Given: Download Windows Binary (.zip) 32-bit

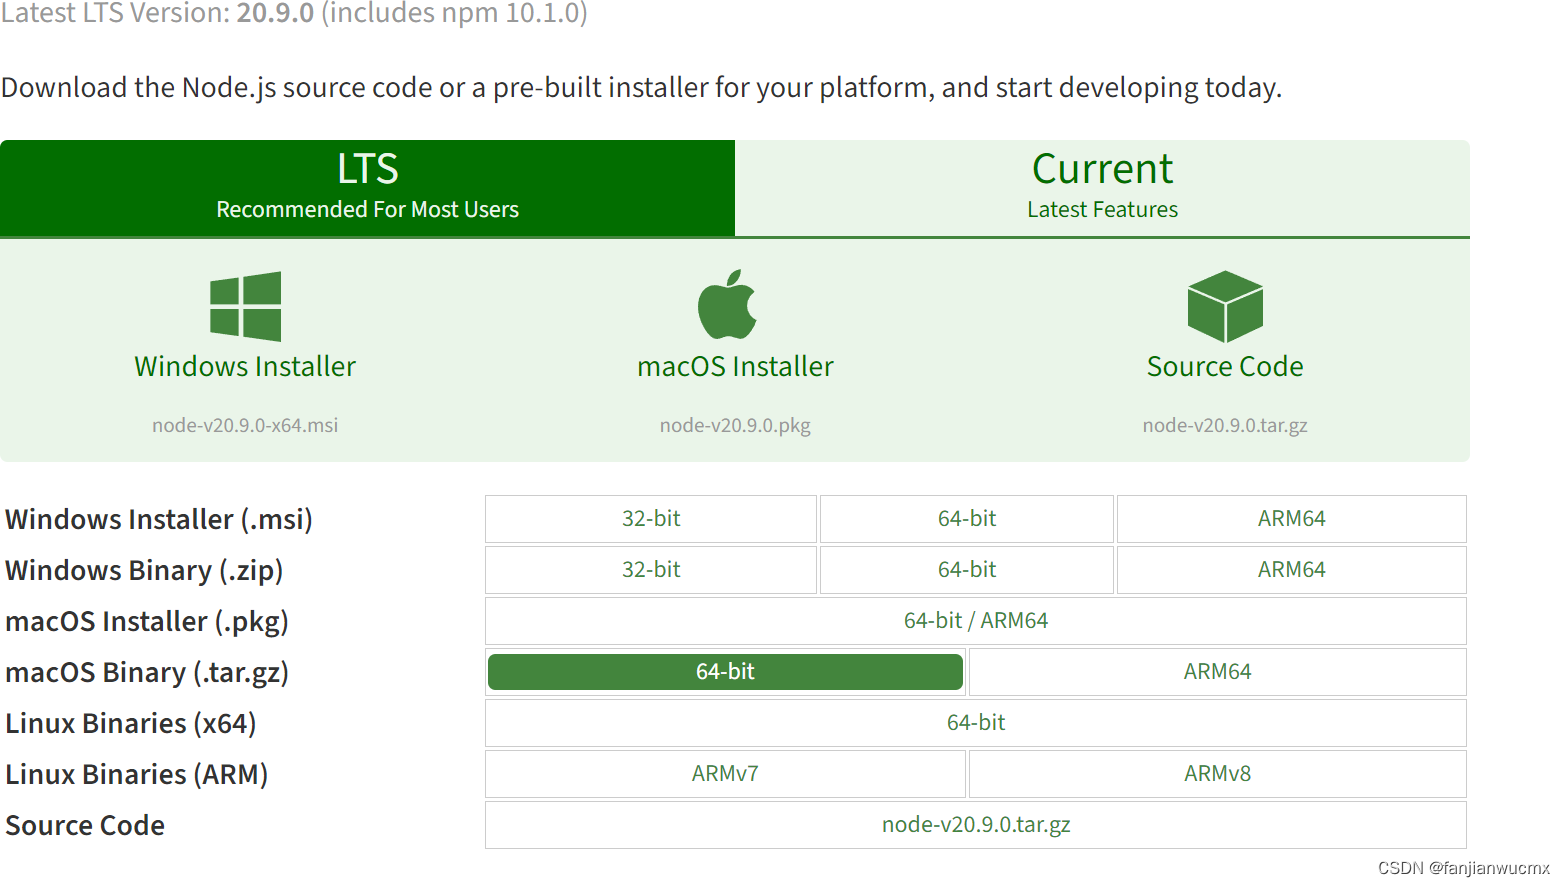Looking at the screenshot, I should 651,570.
